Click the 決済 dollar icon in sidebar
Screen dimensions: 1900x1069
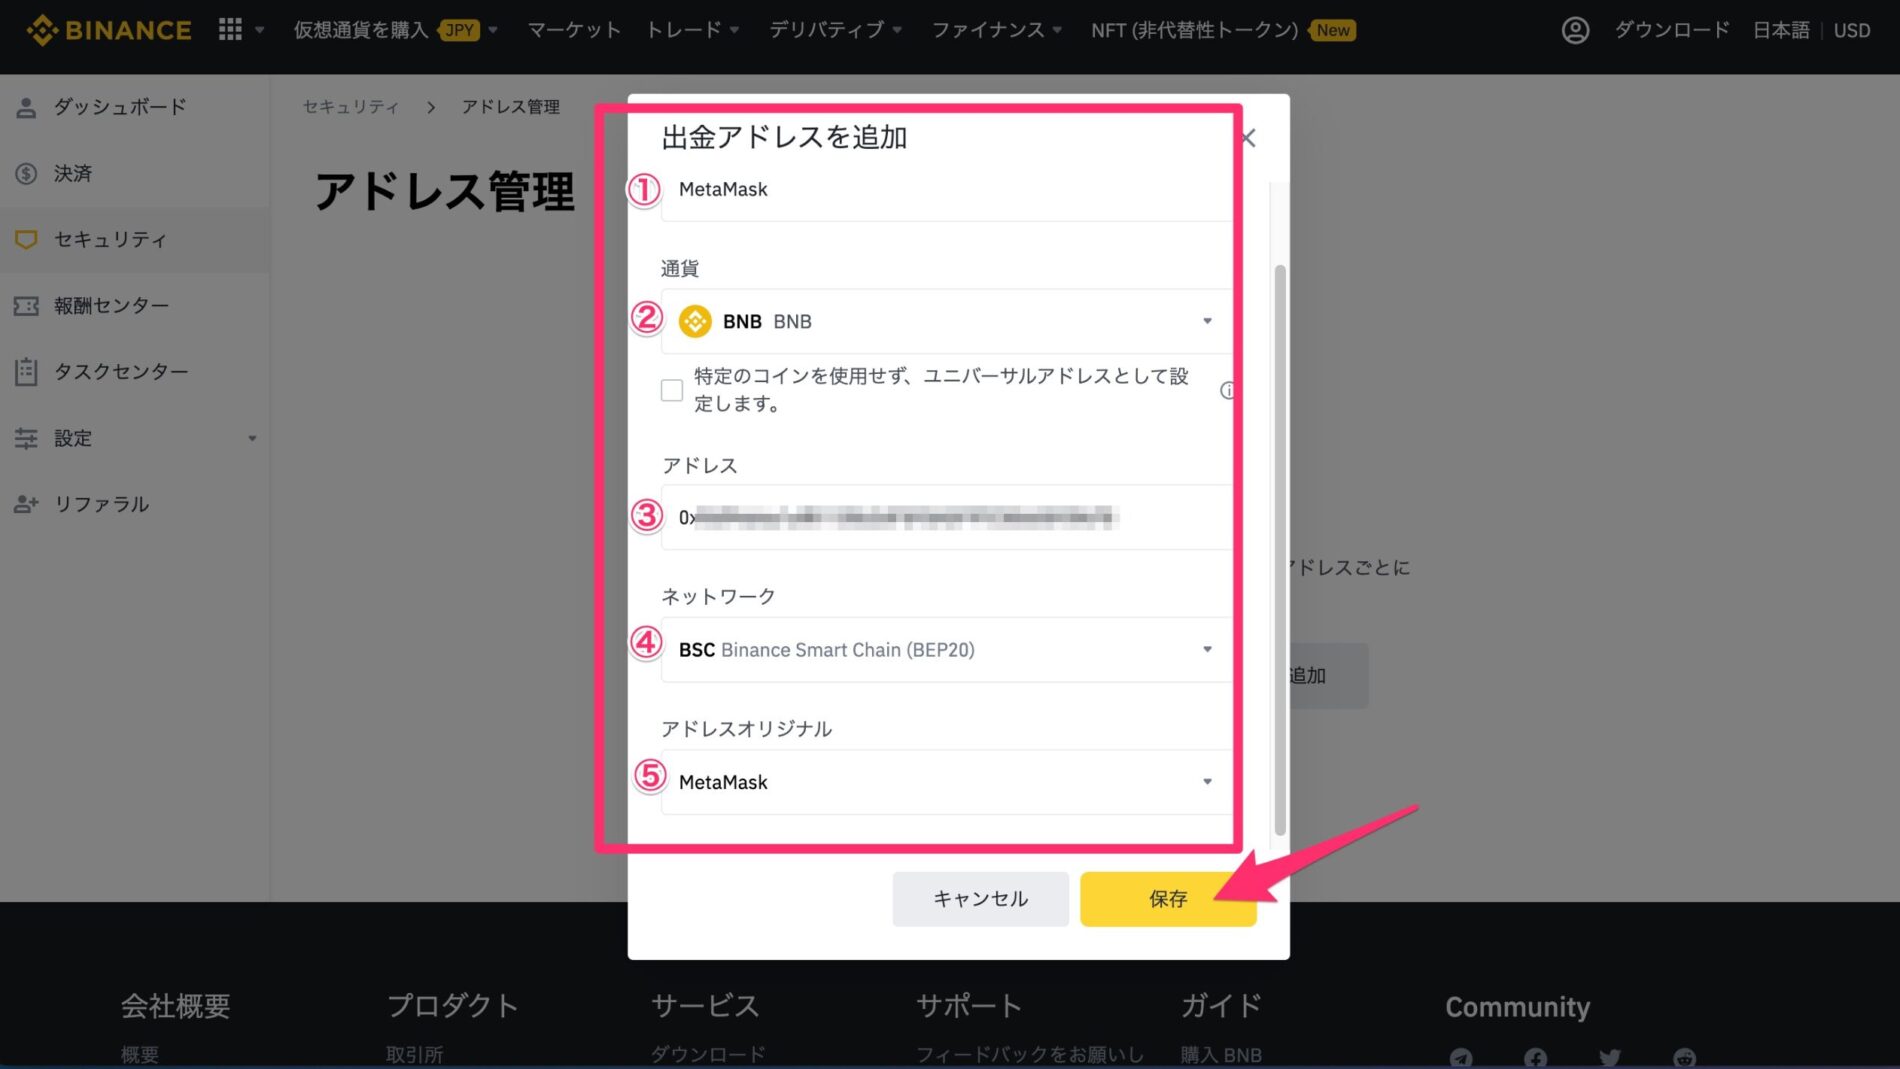point(27,174)
